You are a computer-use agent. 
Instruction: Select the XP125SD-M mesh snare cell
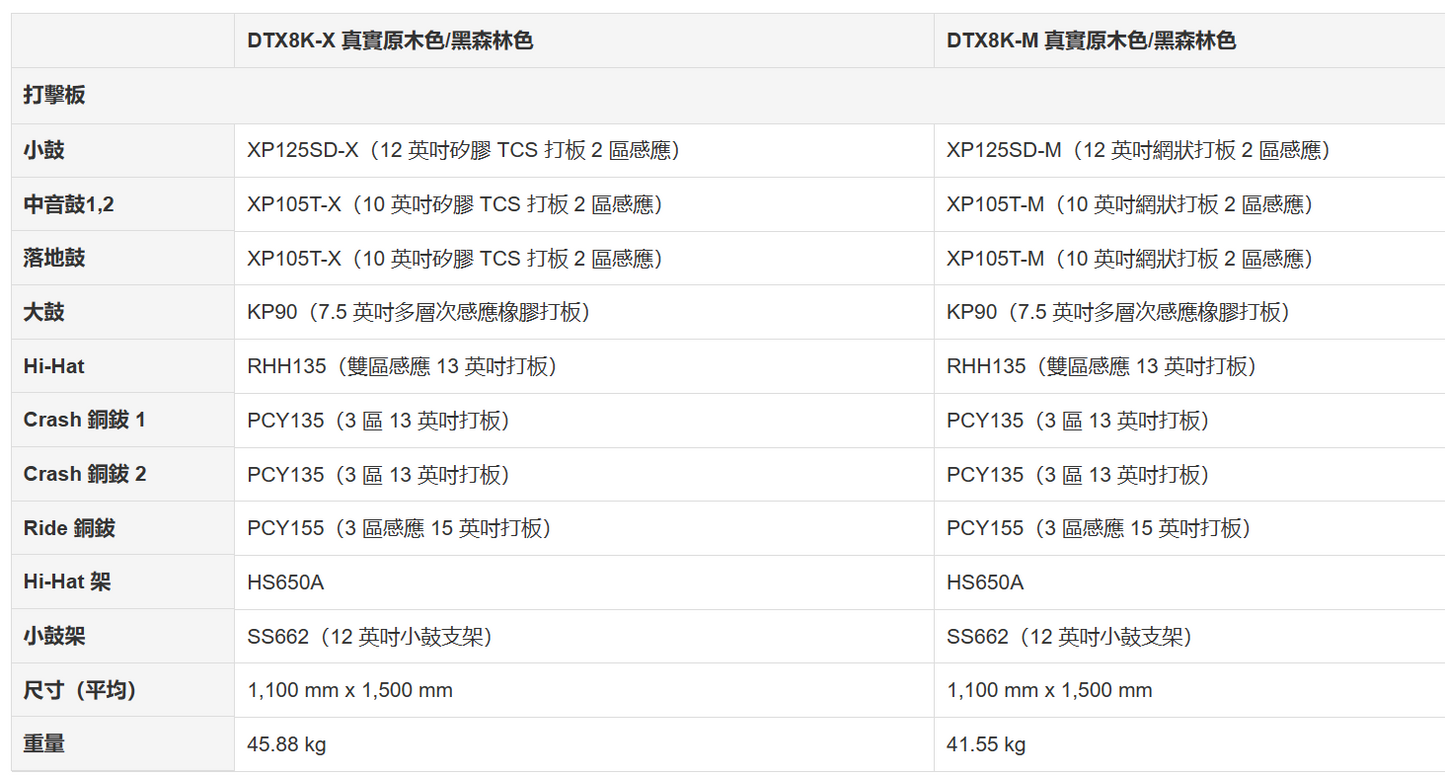pos(1138,150)
